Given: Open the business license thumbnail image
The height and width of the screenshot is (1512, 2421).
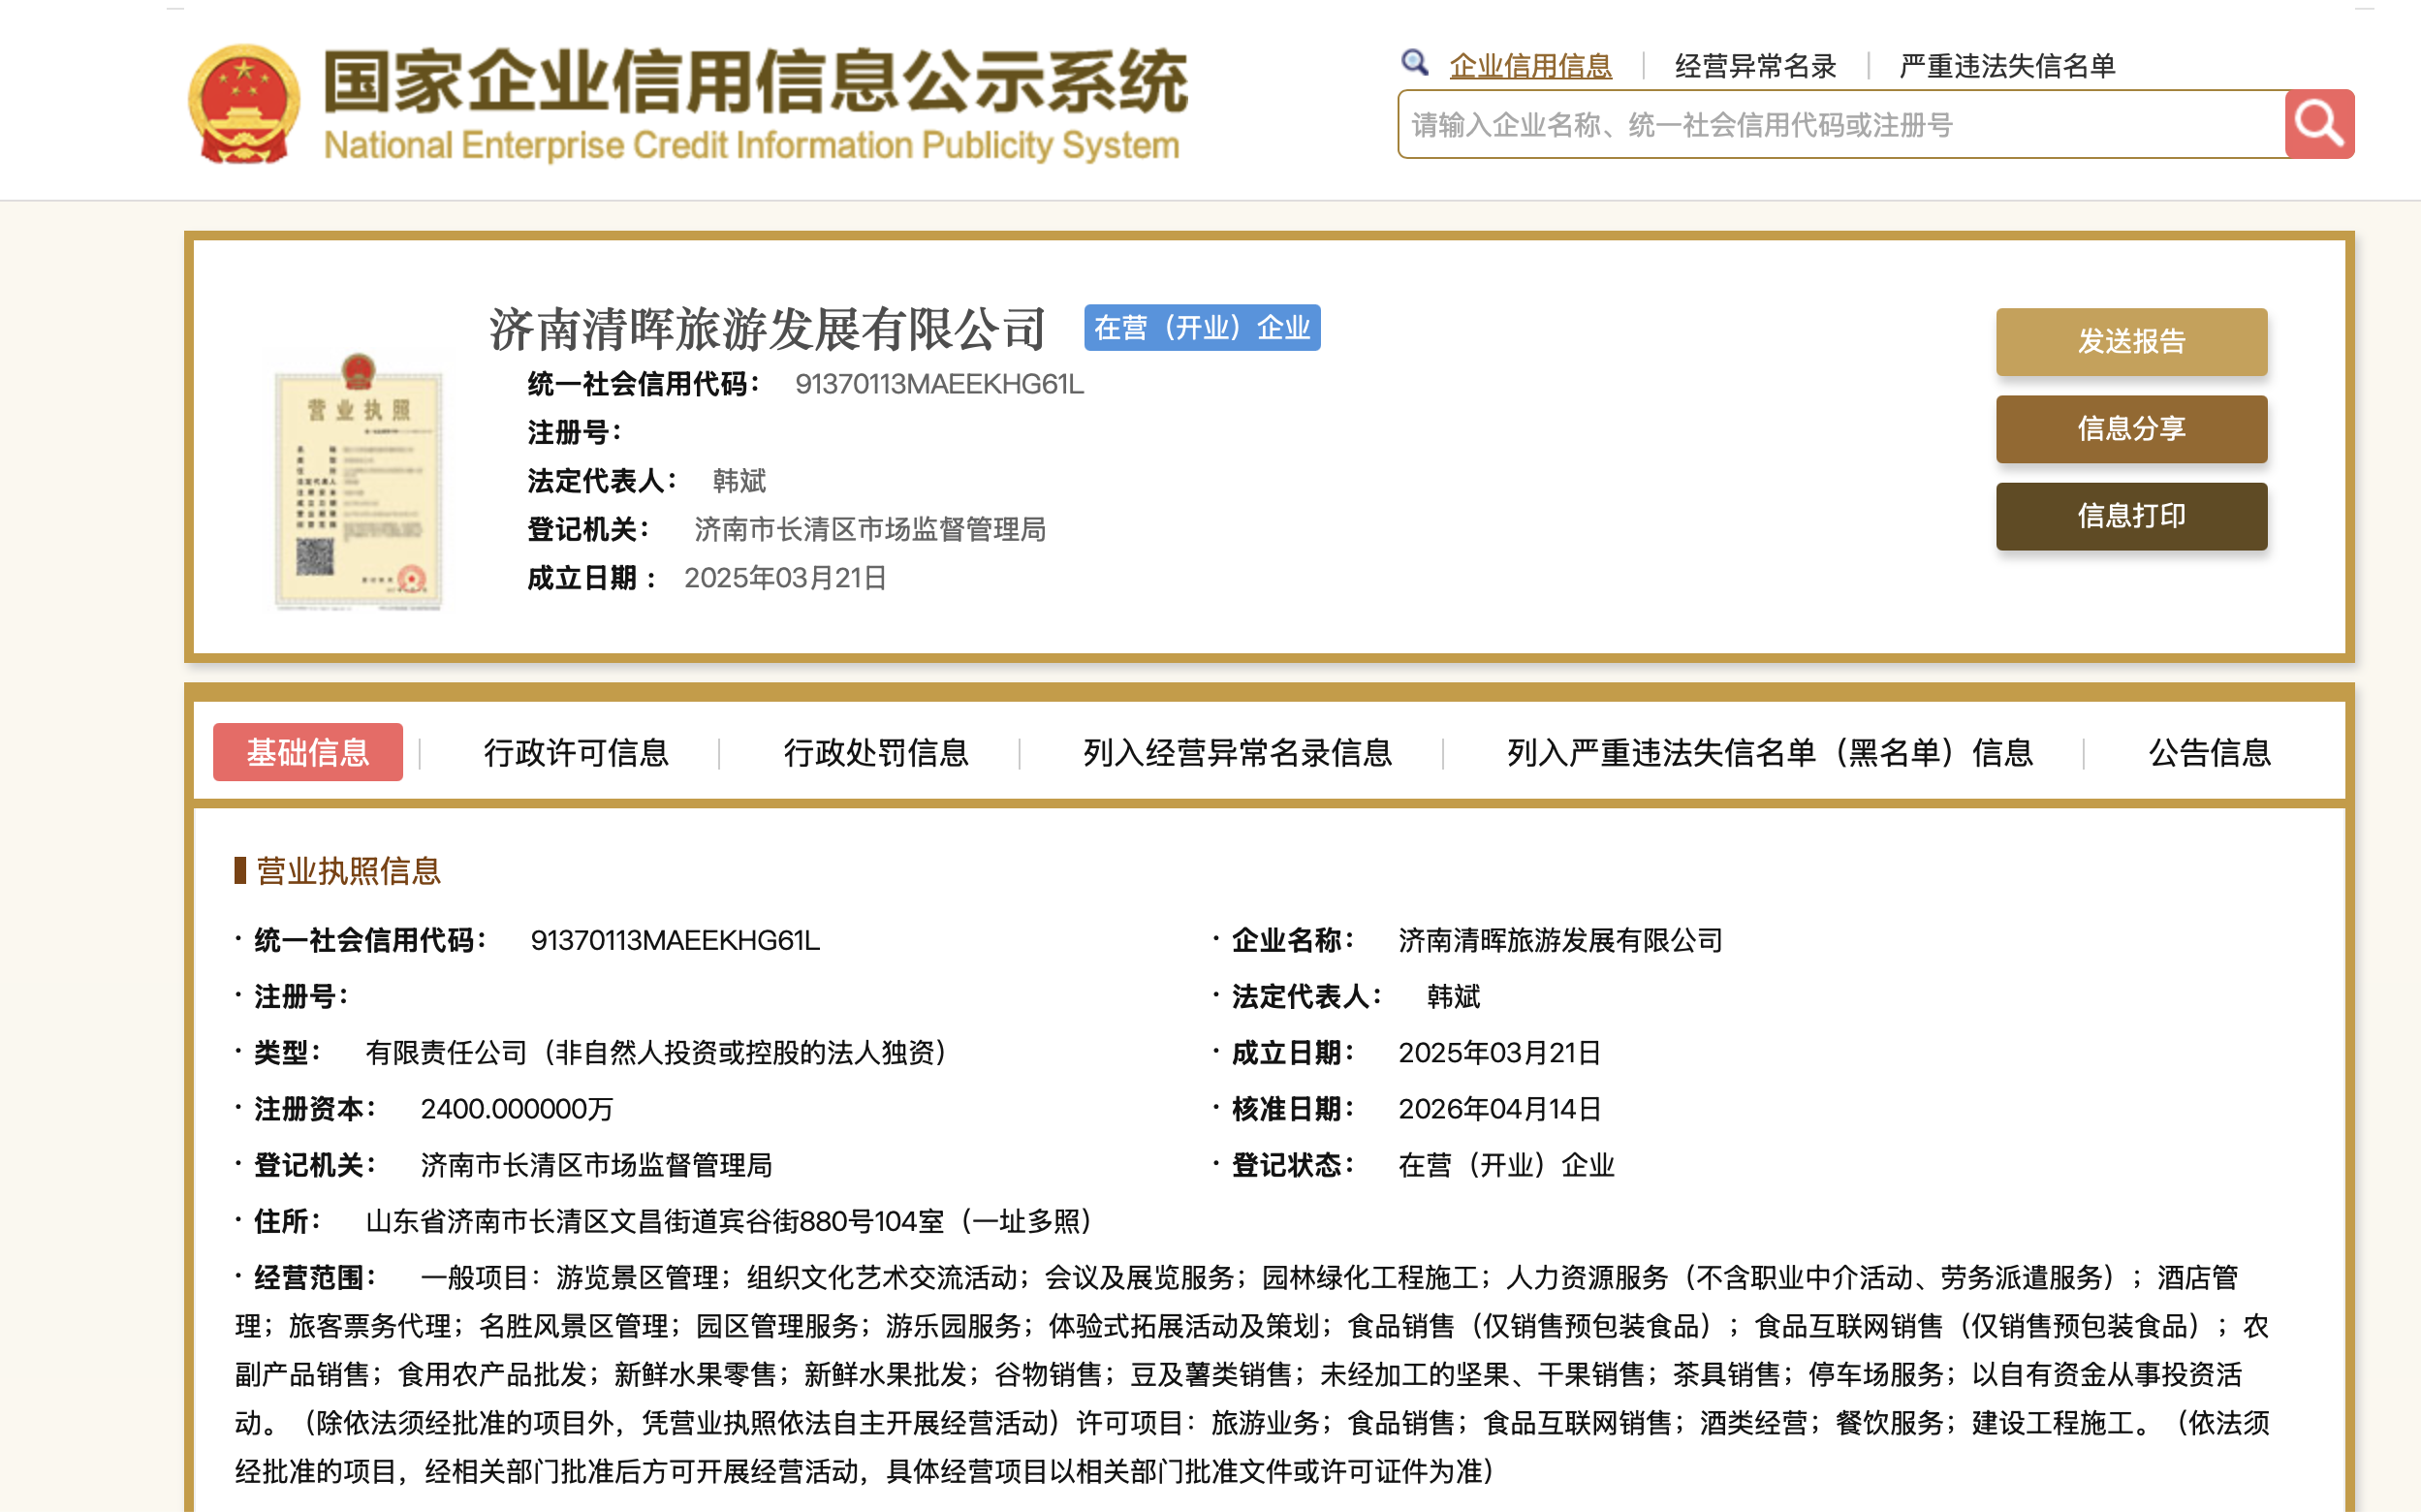Looking at the screenshot, I should [358, 481].
